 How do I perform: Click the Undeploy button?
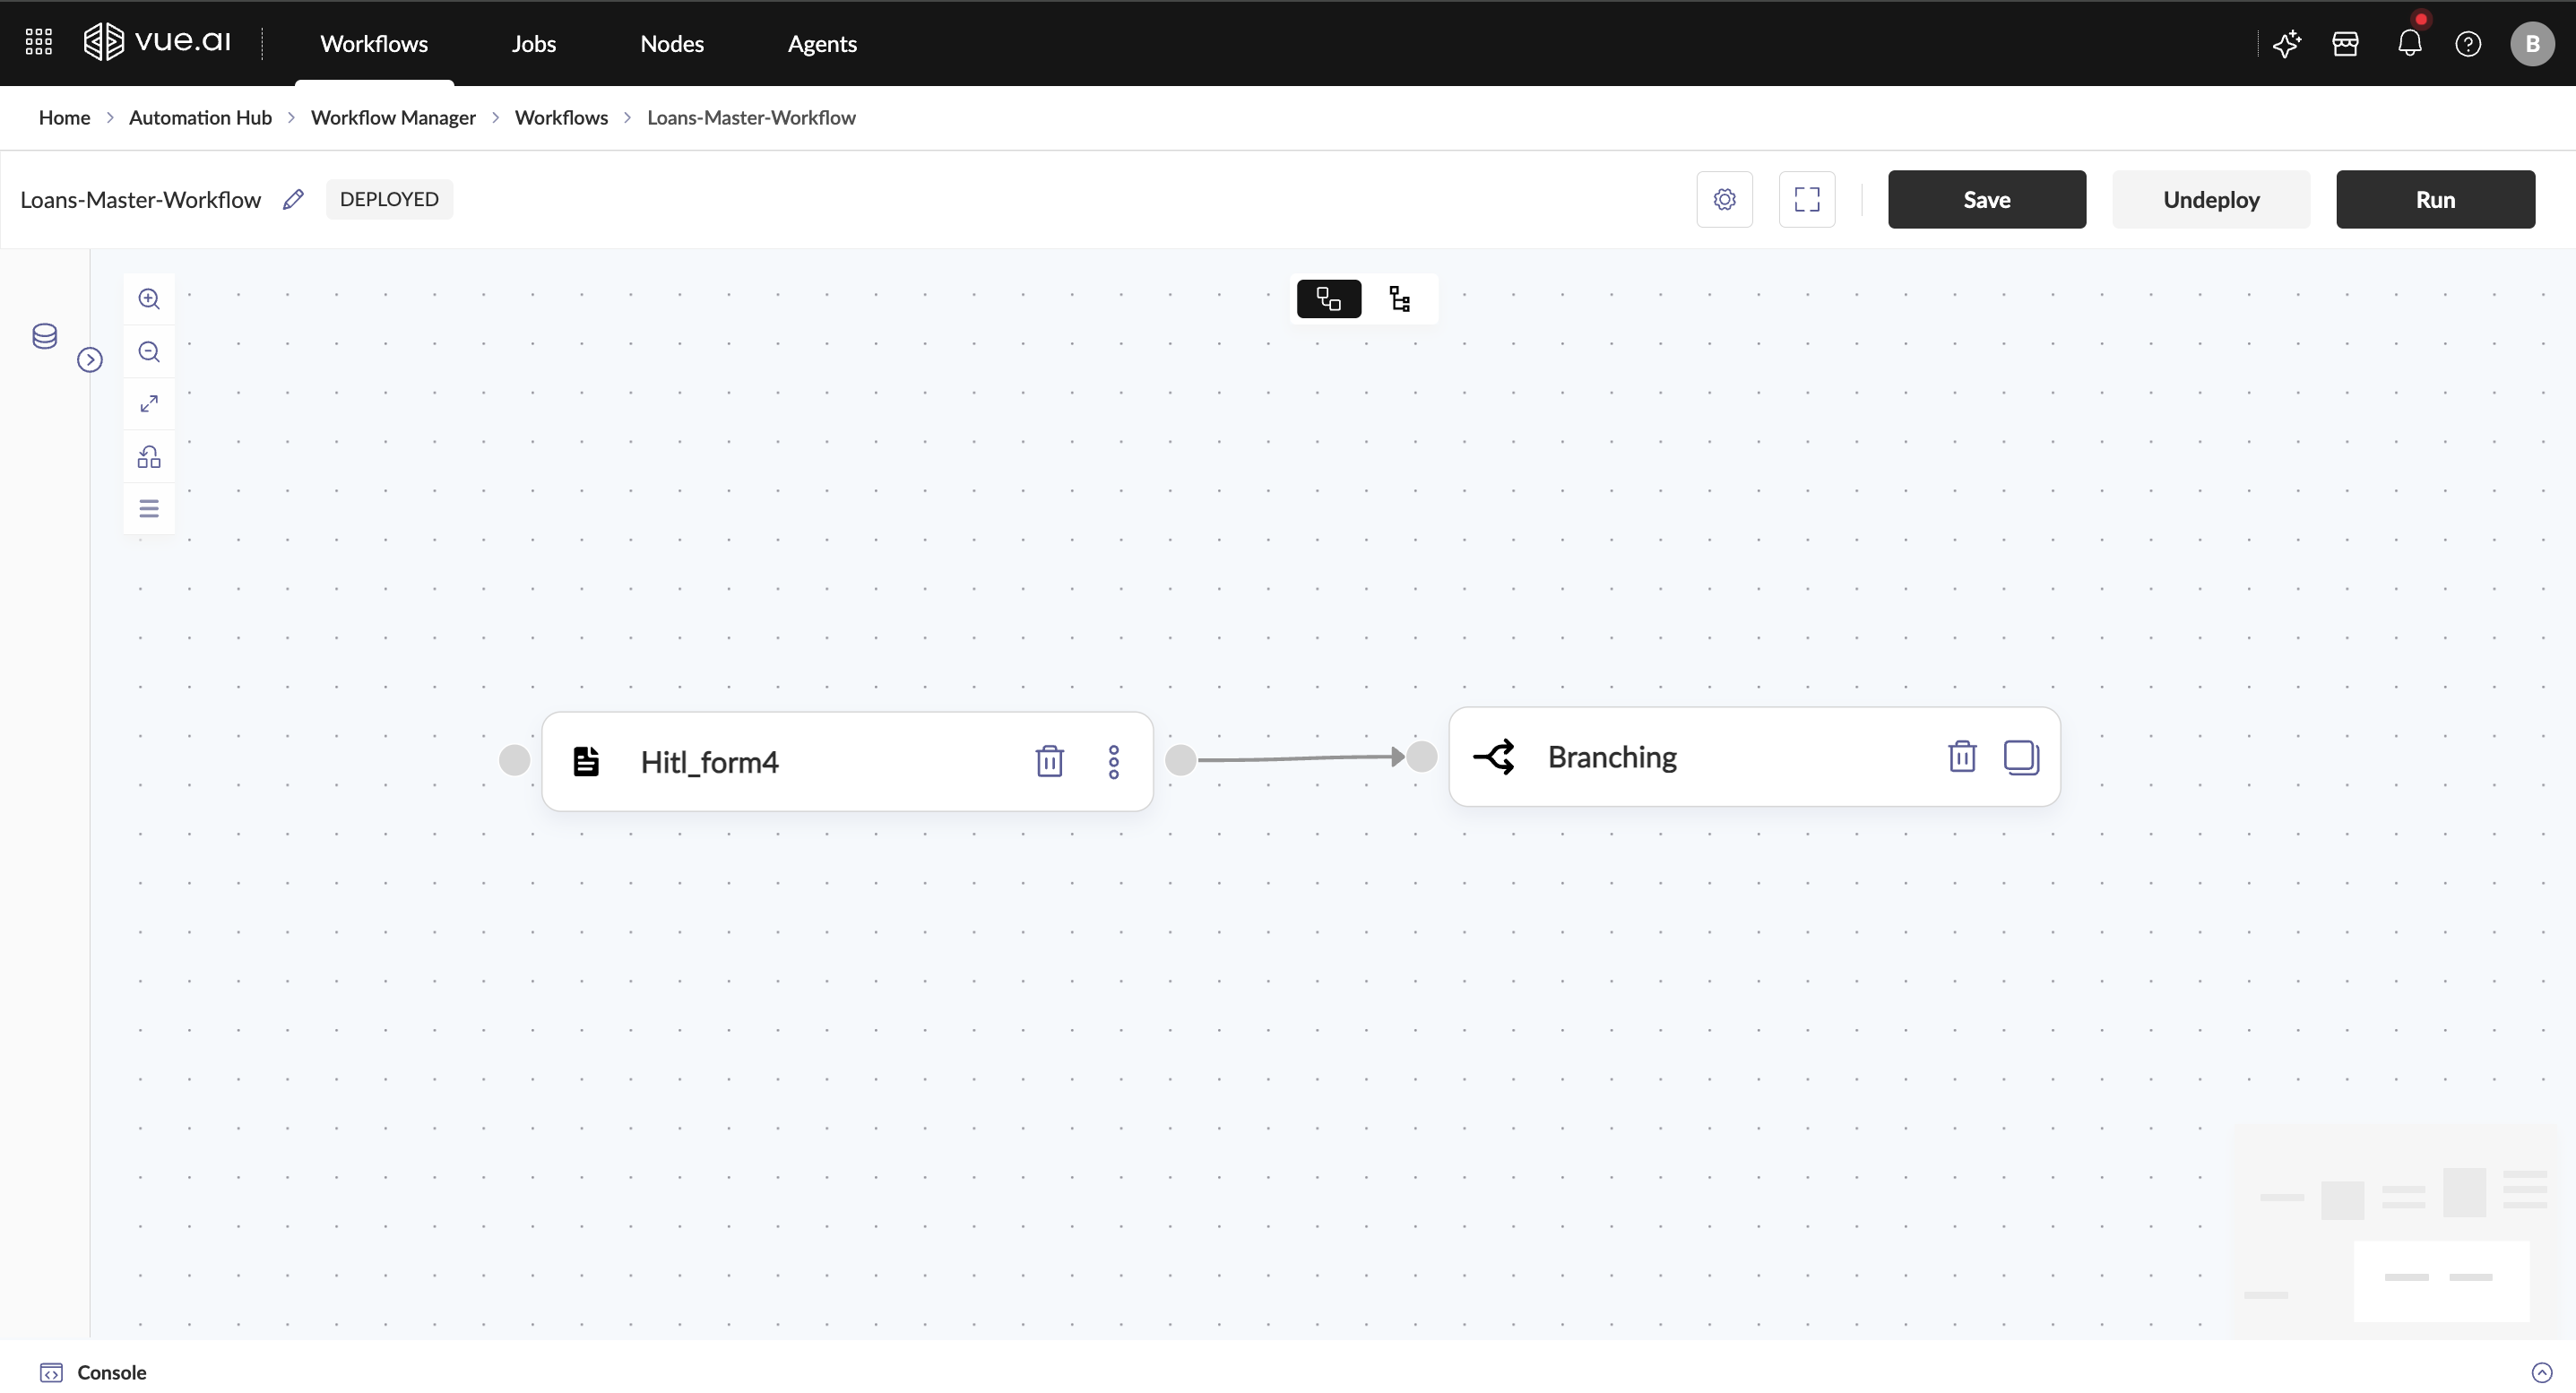click(2210, 200)
